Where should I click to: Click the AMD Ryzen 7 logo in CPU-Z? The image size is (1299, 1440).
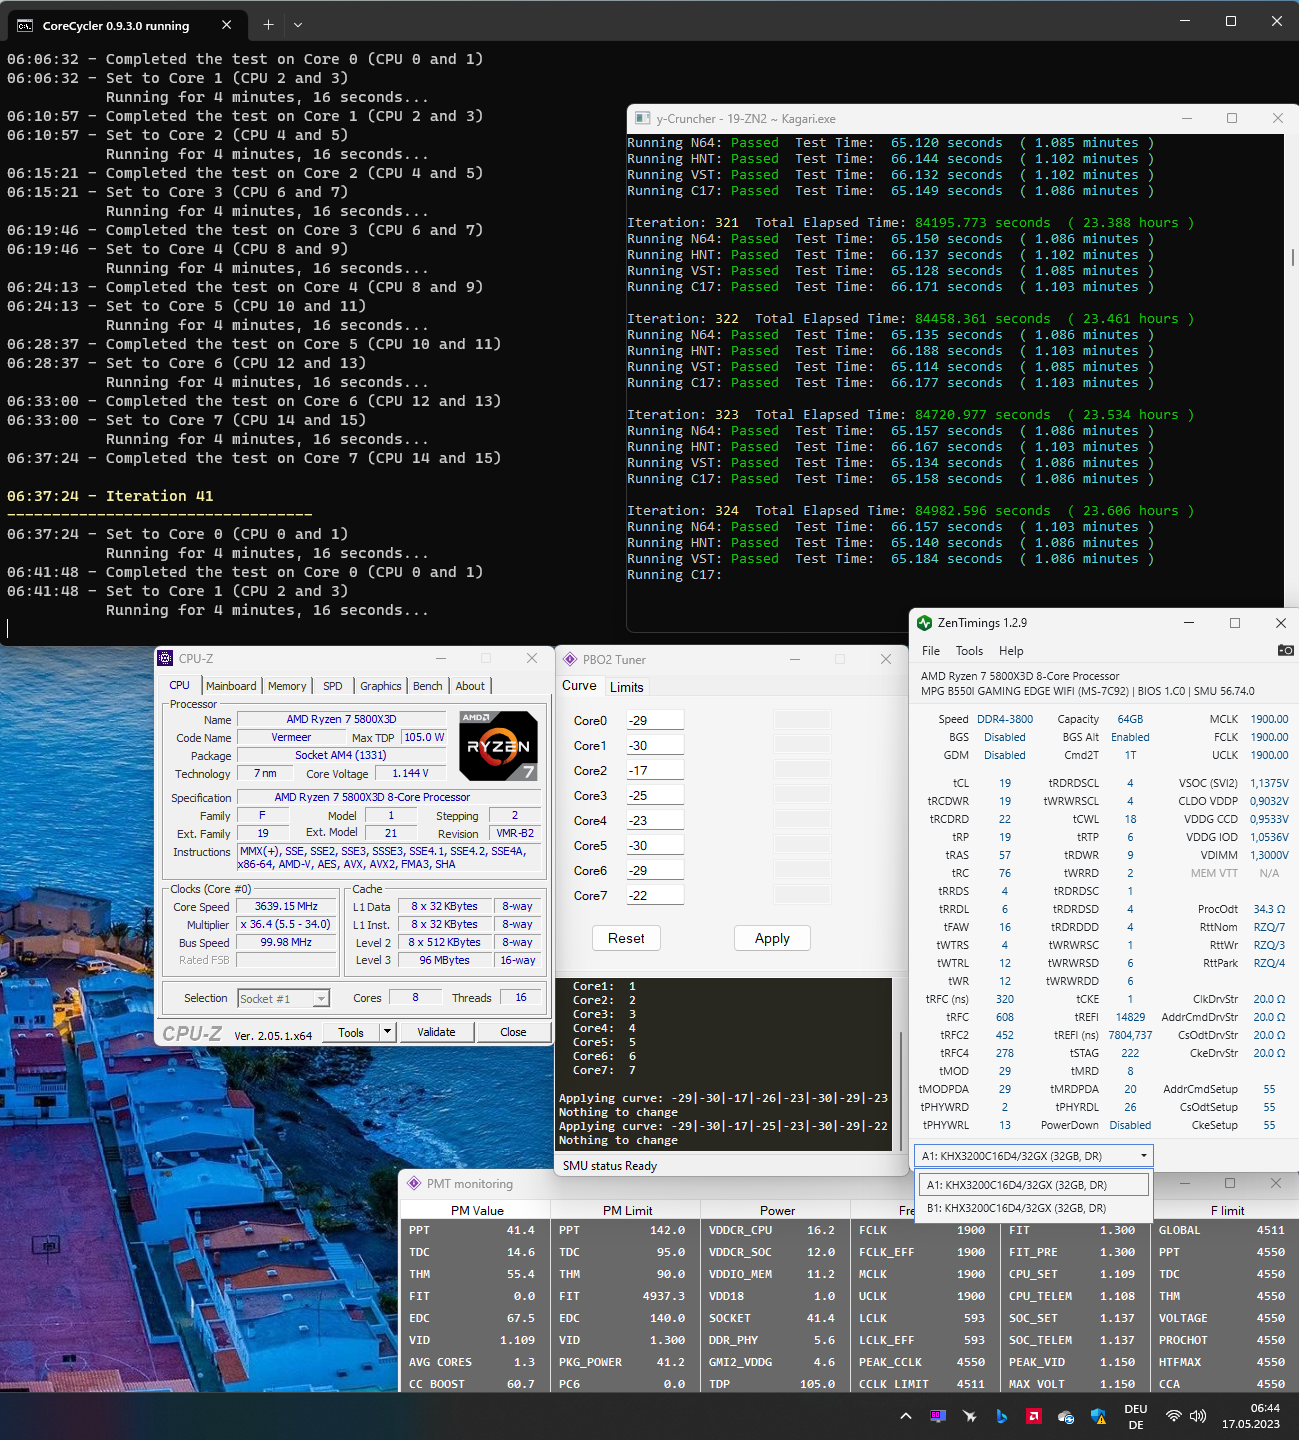coord(498,746)
